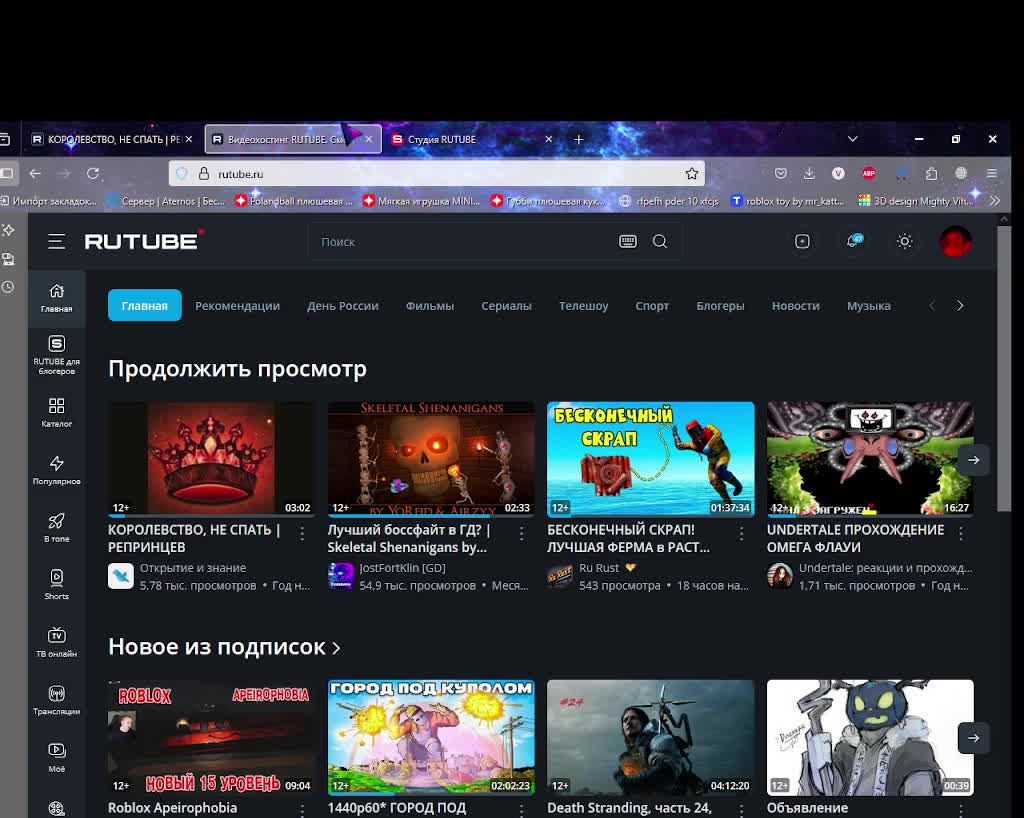
Task: Reload the page with refresh button
Action: pos(93,174)
